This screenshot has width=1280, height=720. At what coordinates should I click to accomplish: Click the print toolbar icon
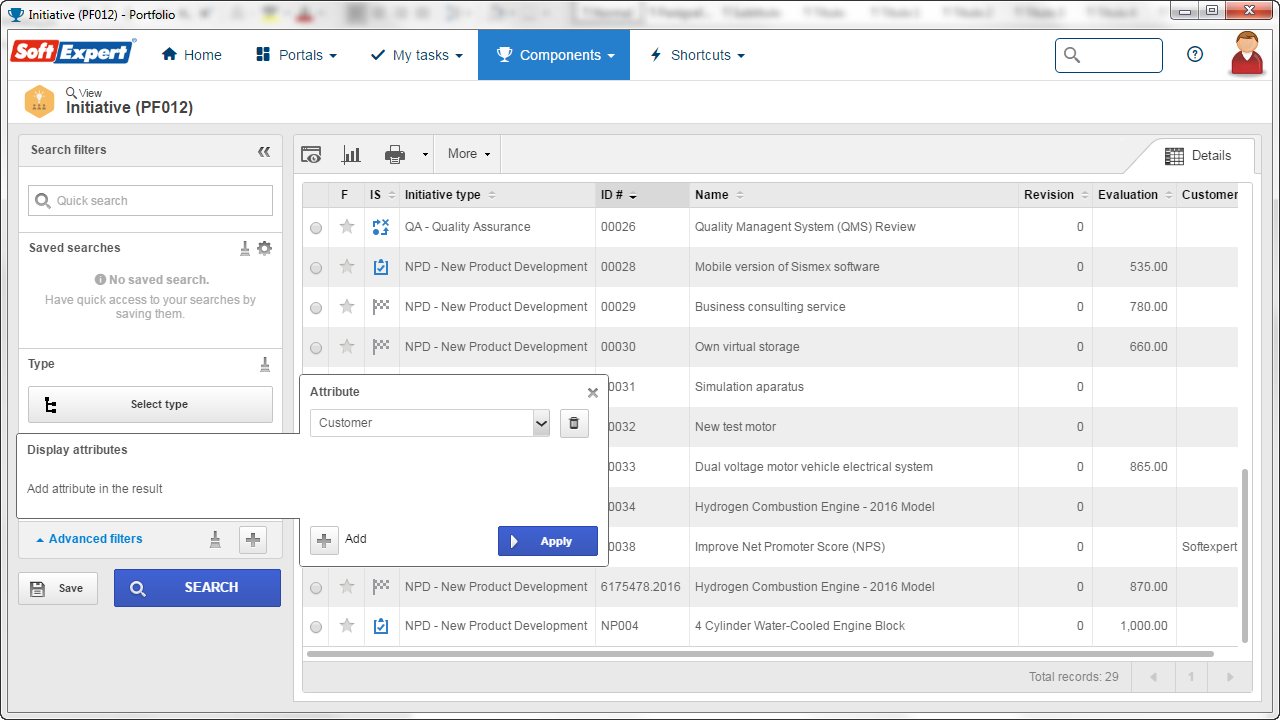tap(395, 154)
